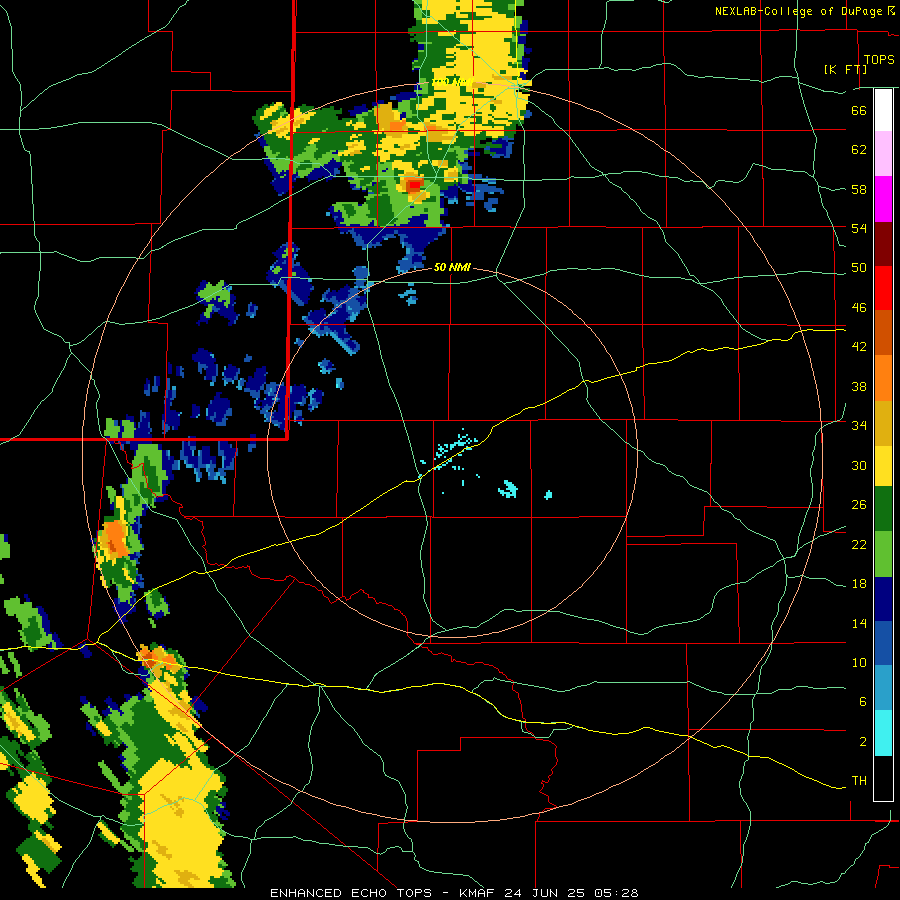900x900 pixels.
Task: Click the navy blue legend swatch
Action: 883,599
